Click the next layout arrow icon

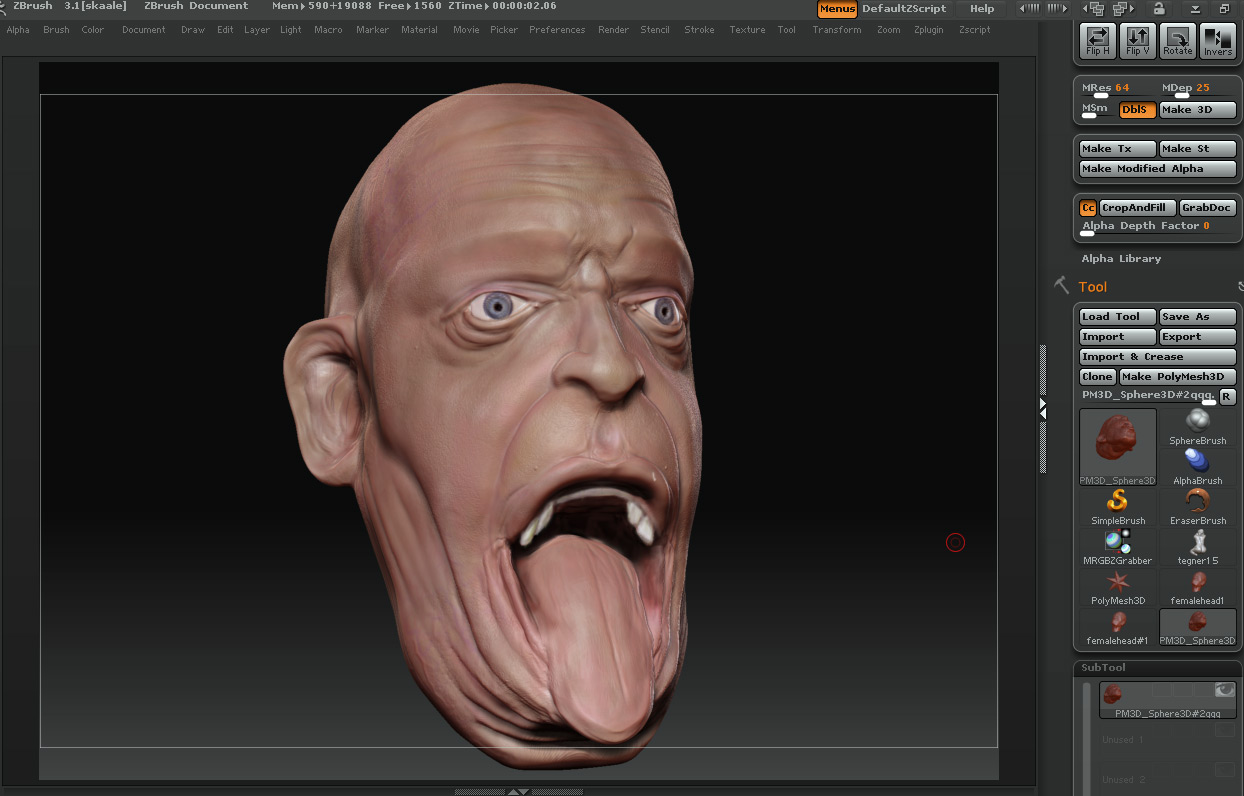coord(1056,8)
